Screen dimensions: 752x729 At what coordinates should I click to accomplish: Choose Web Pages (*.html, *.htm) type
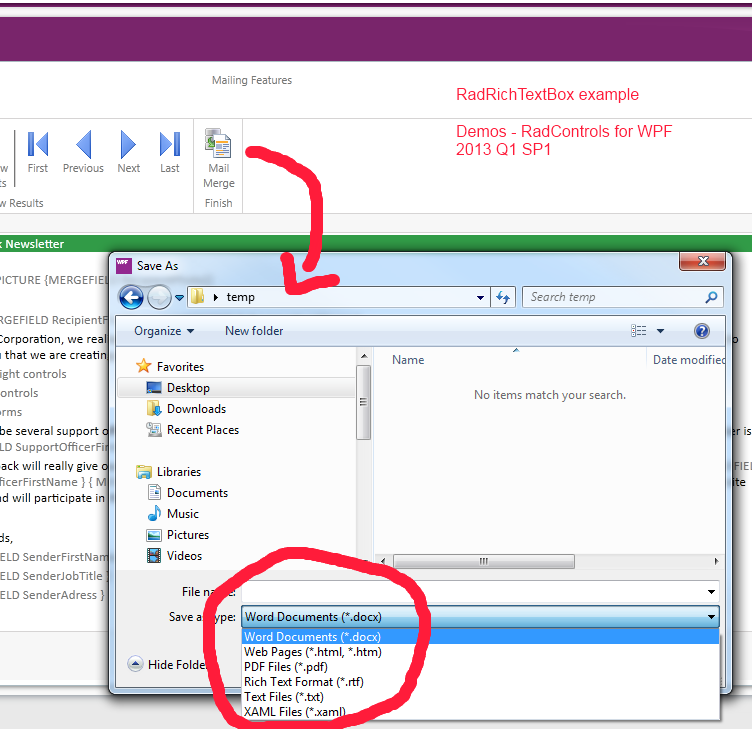coord(481,652)
